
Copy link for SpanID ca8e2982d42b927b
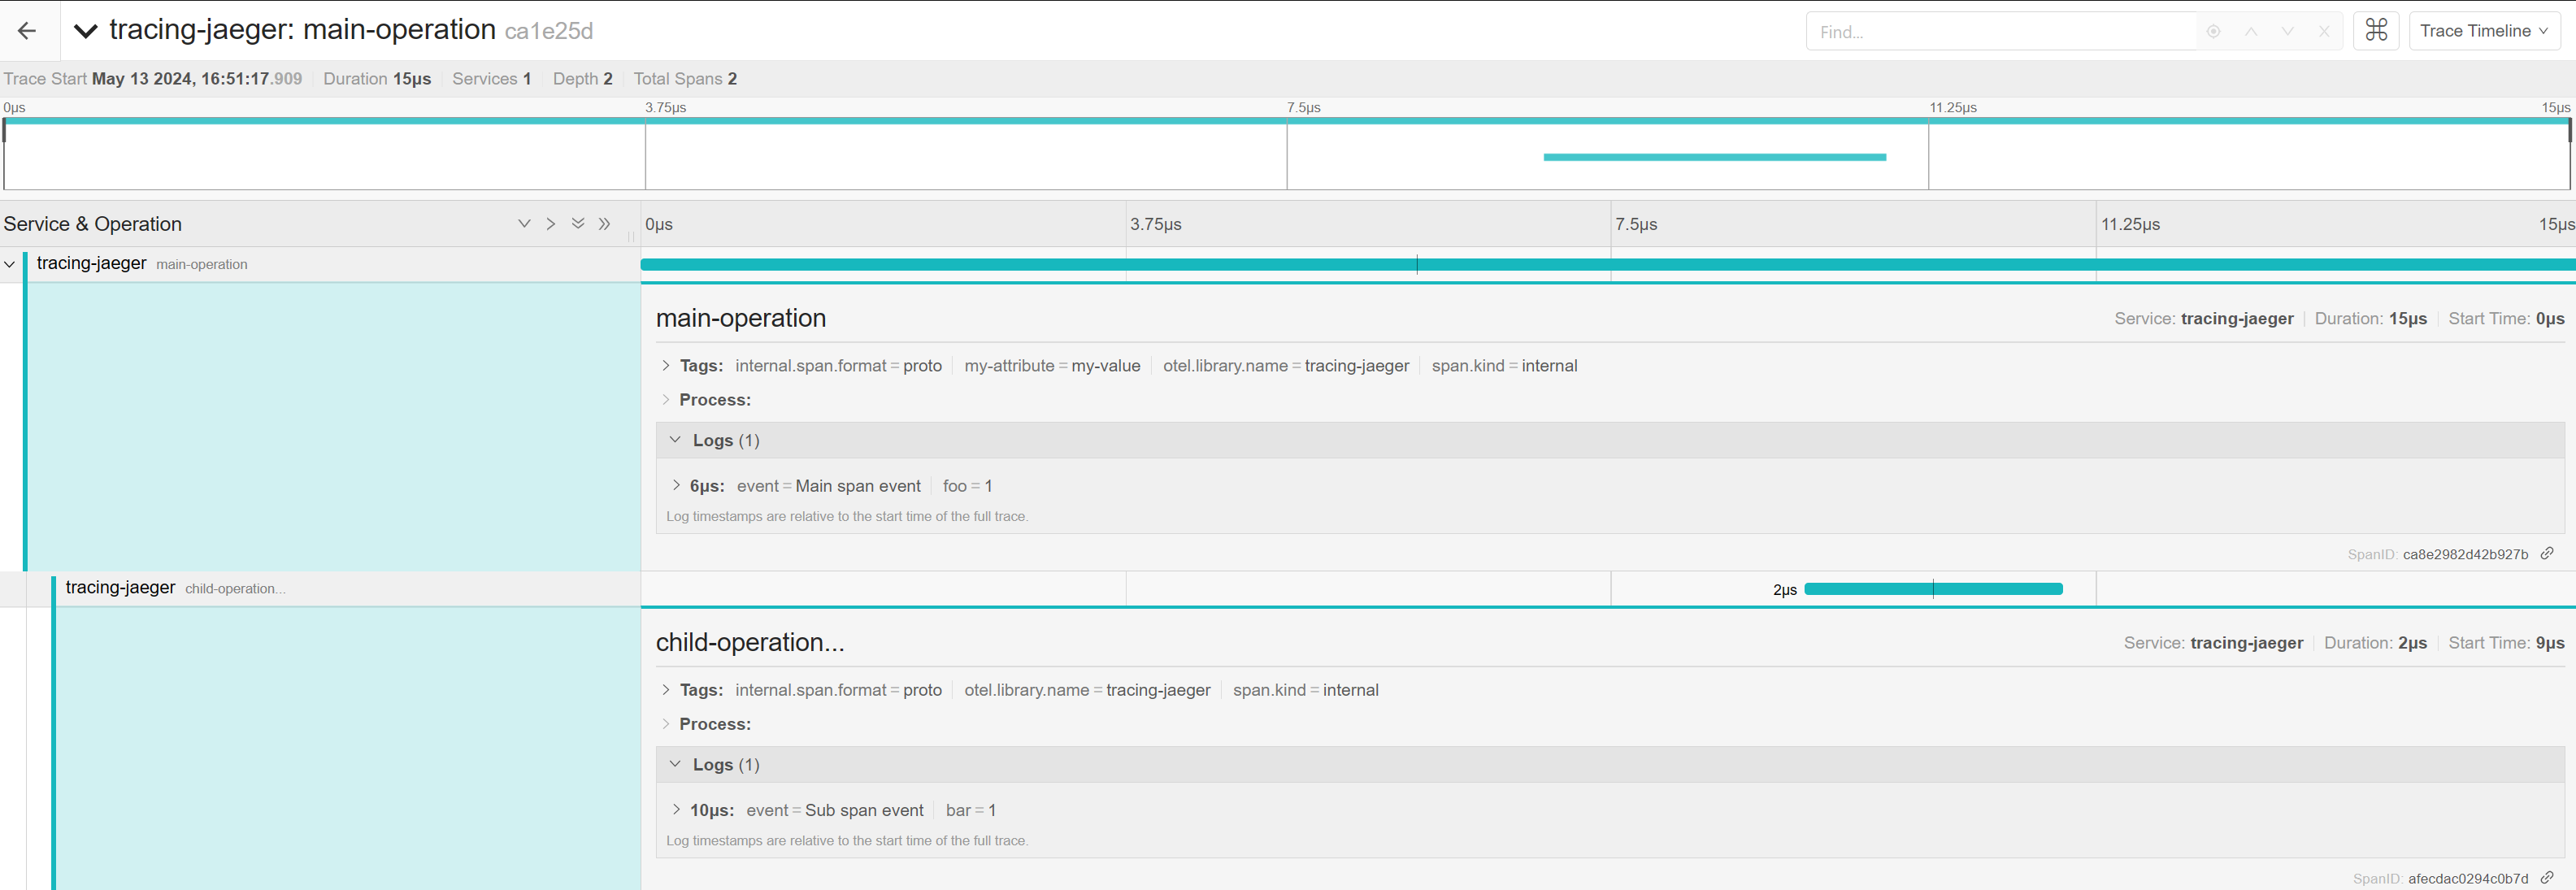point(2547,553)
